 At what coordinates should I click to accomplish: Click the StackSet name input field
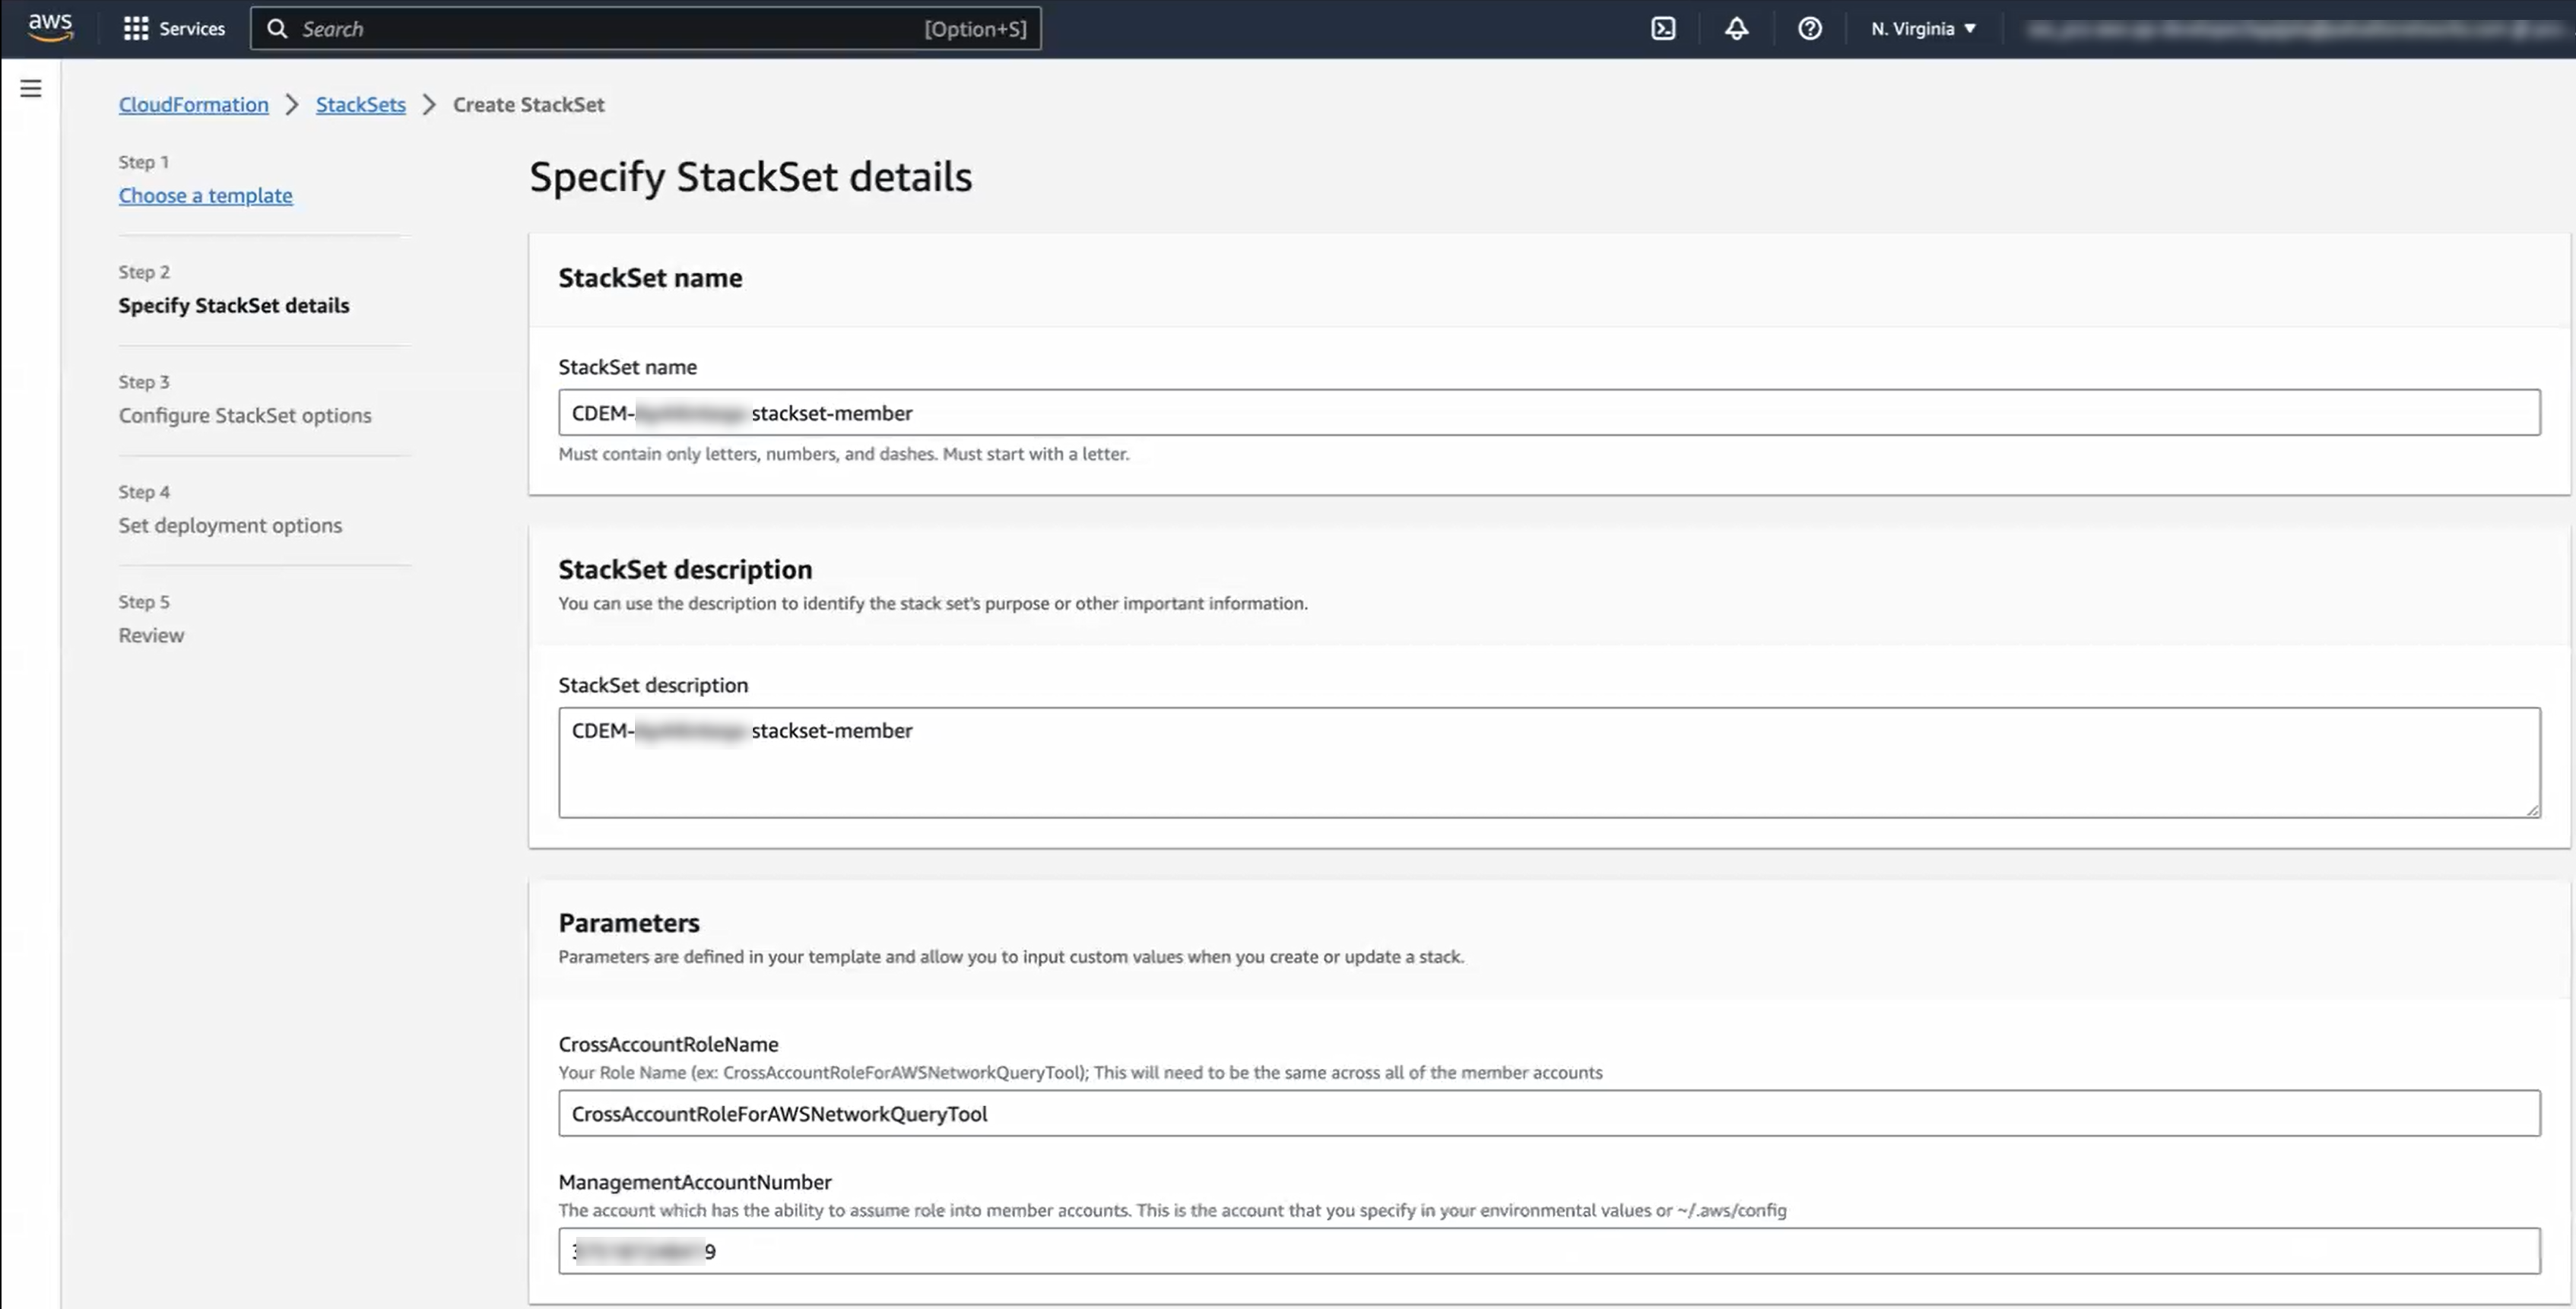pyautogui.click(x=1549, y=412)
